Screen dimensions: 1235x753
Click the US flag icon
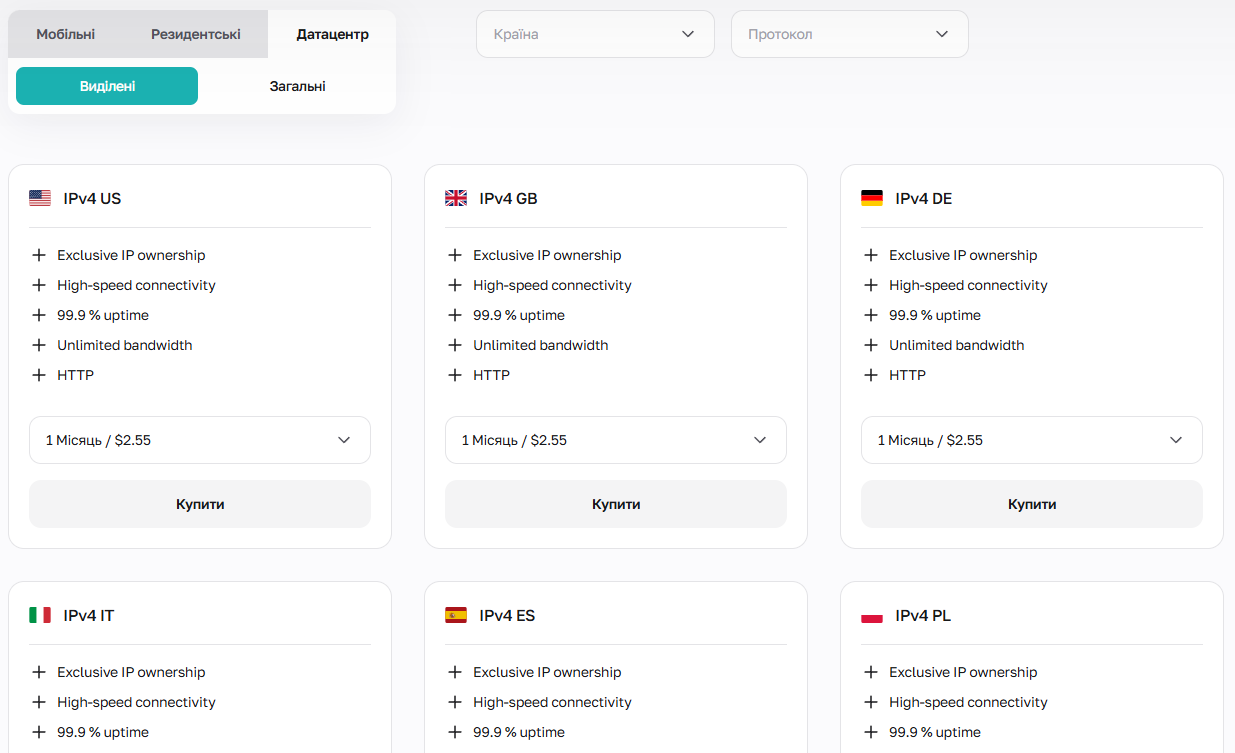pyautogui.click(x=40, y=198)
